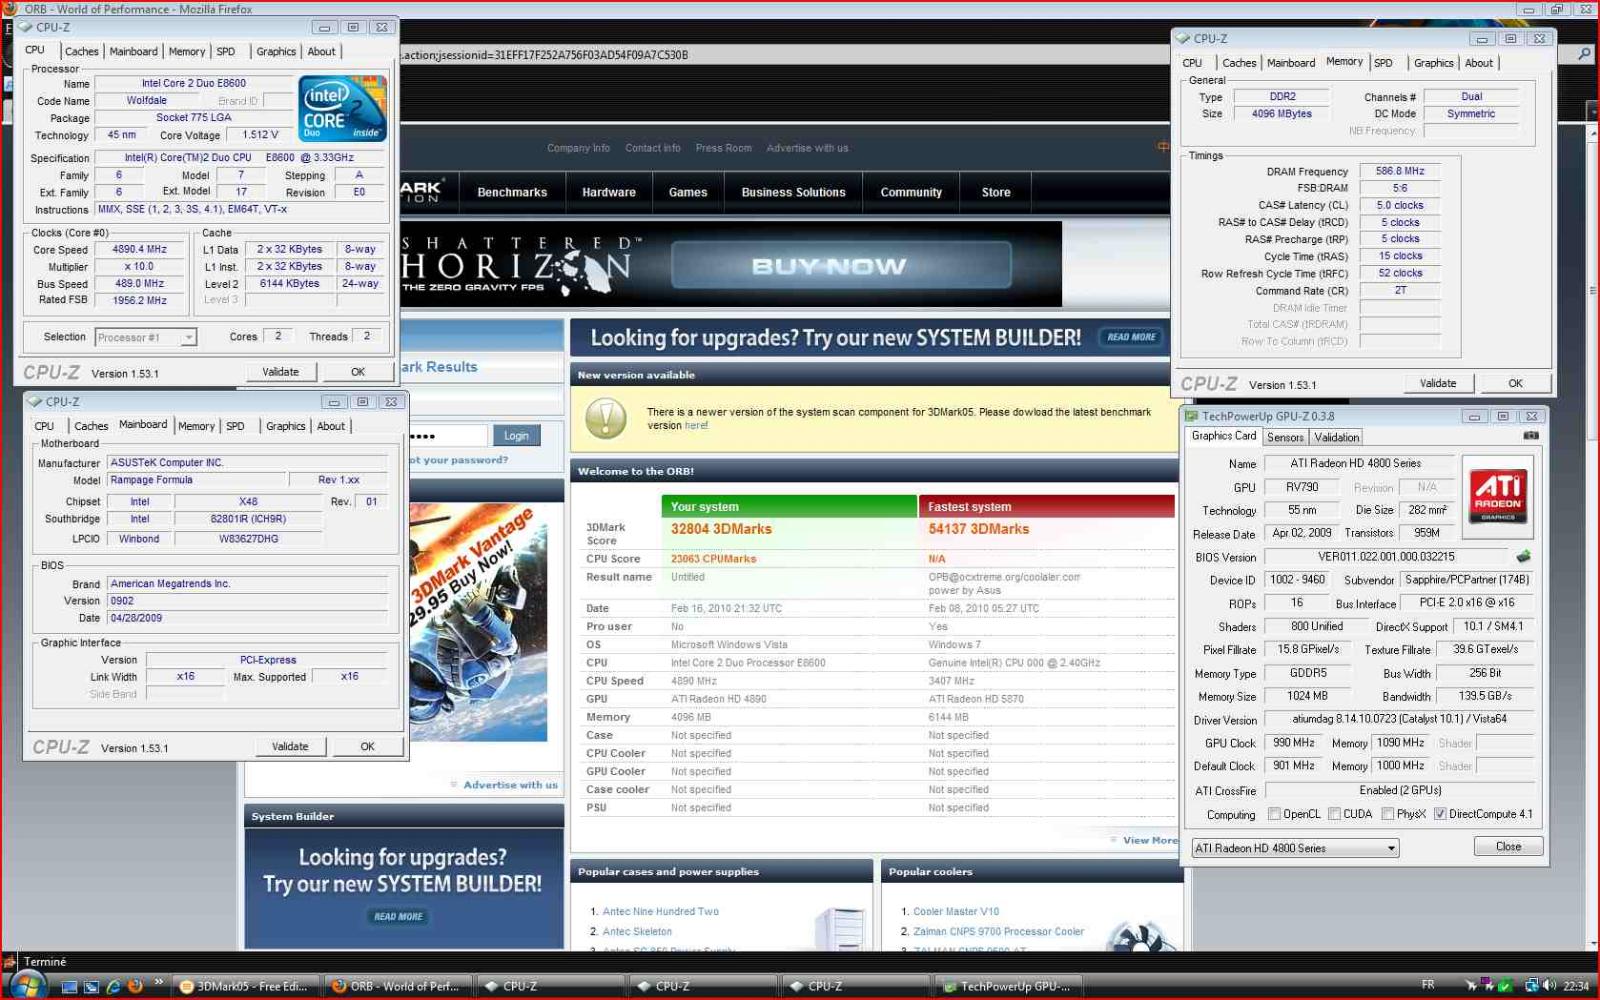
Task: Open the Memory tab in the Mainboard CPU-Z window
Action: pos(196,426)
